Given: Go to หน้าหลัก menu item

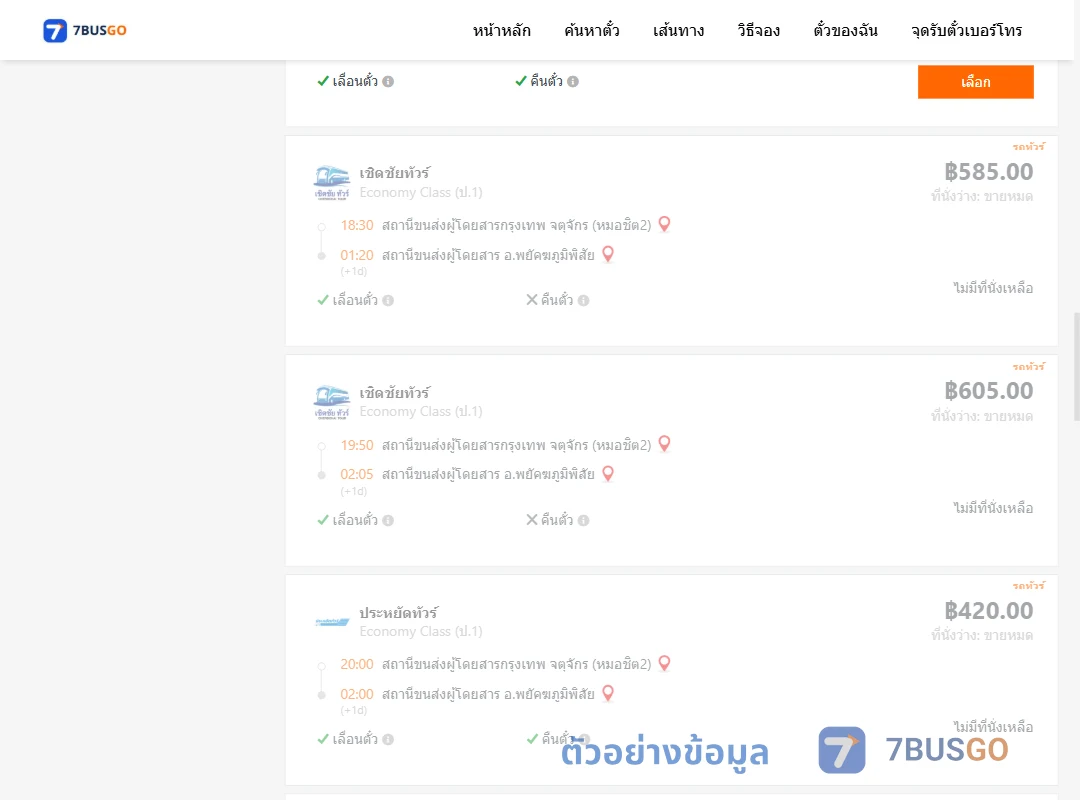Looking at the screenshot, I should tap(501, 30).
